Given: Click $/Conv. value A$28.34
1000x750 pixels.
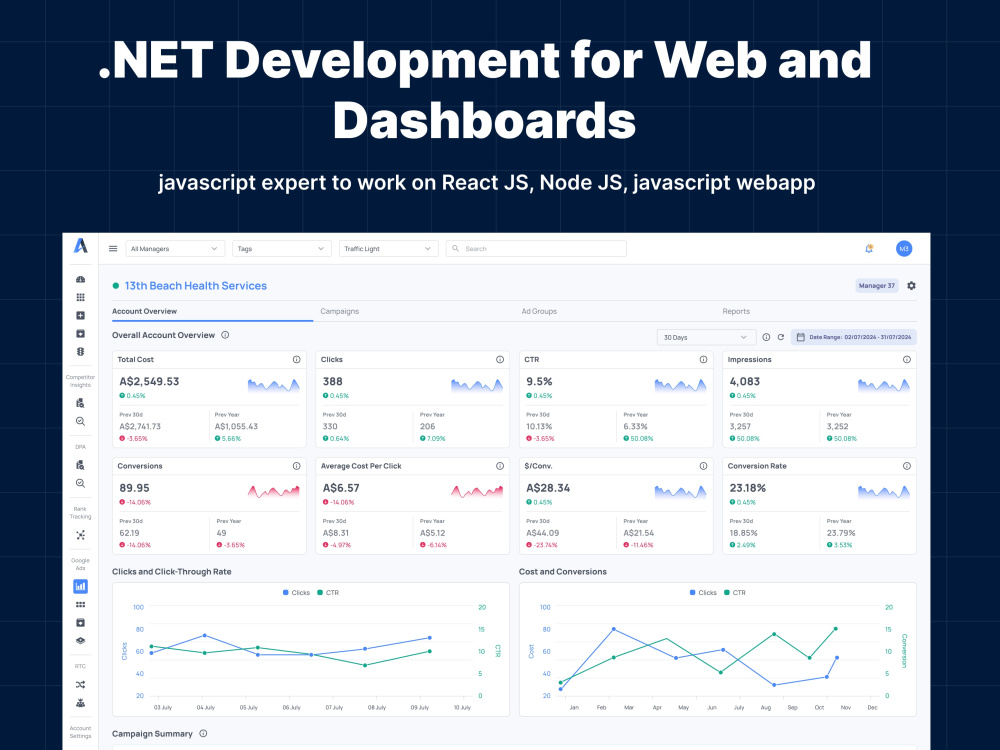Looking at the screenshot, I should [548, 488].
